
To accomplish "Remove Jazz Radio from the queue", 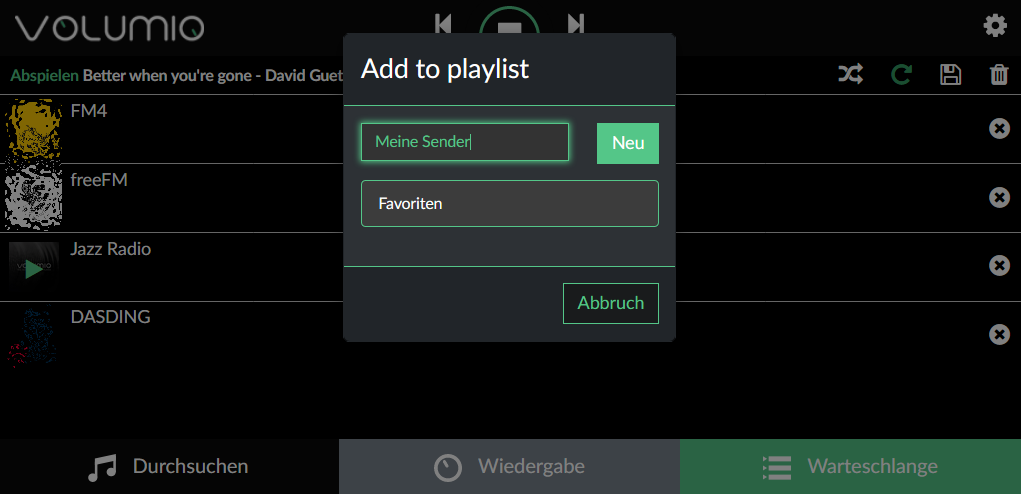I will [999, 265].
